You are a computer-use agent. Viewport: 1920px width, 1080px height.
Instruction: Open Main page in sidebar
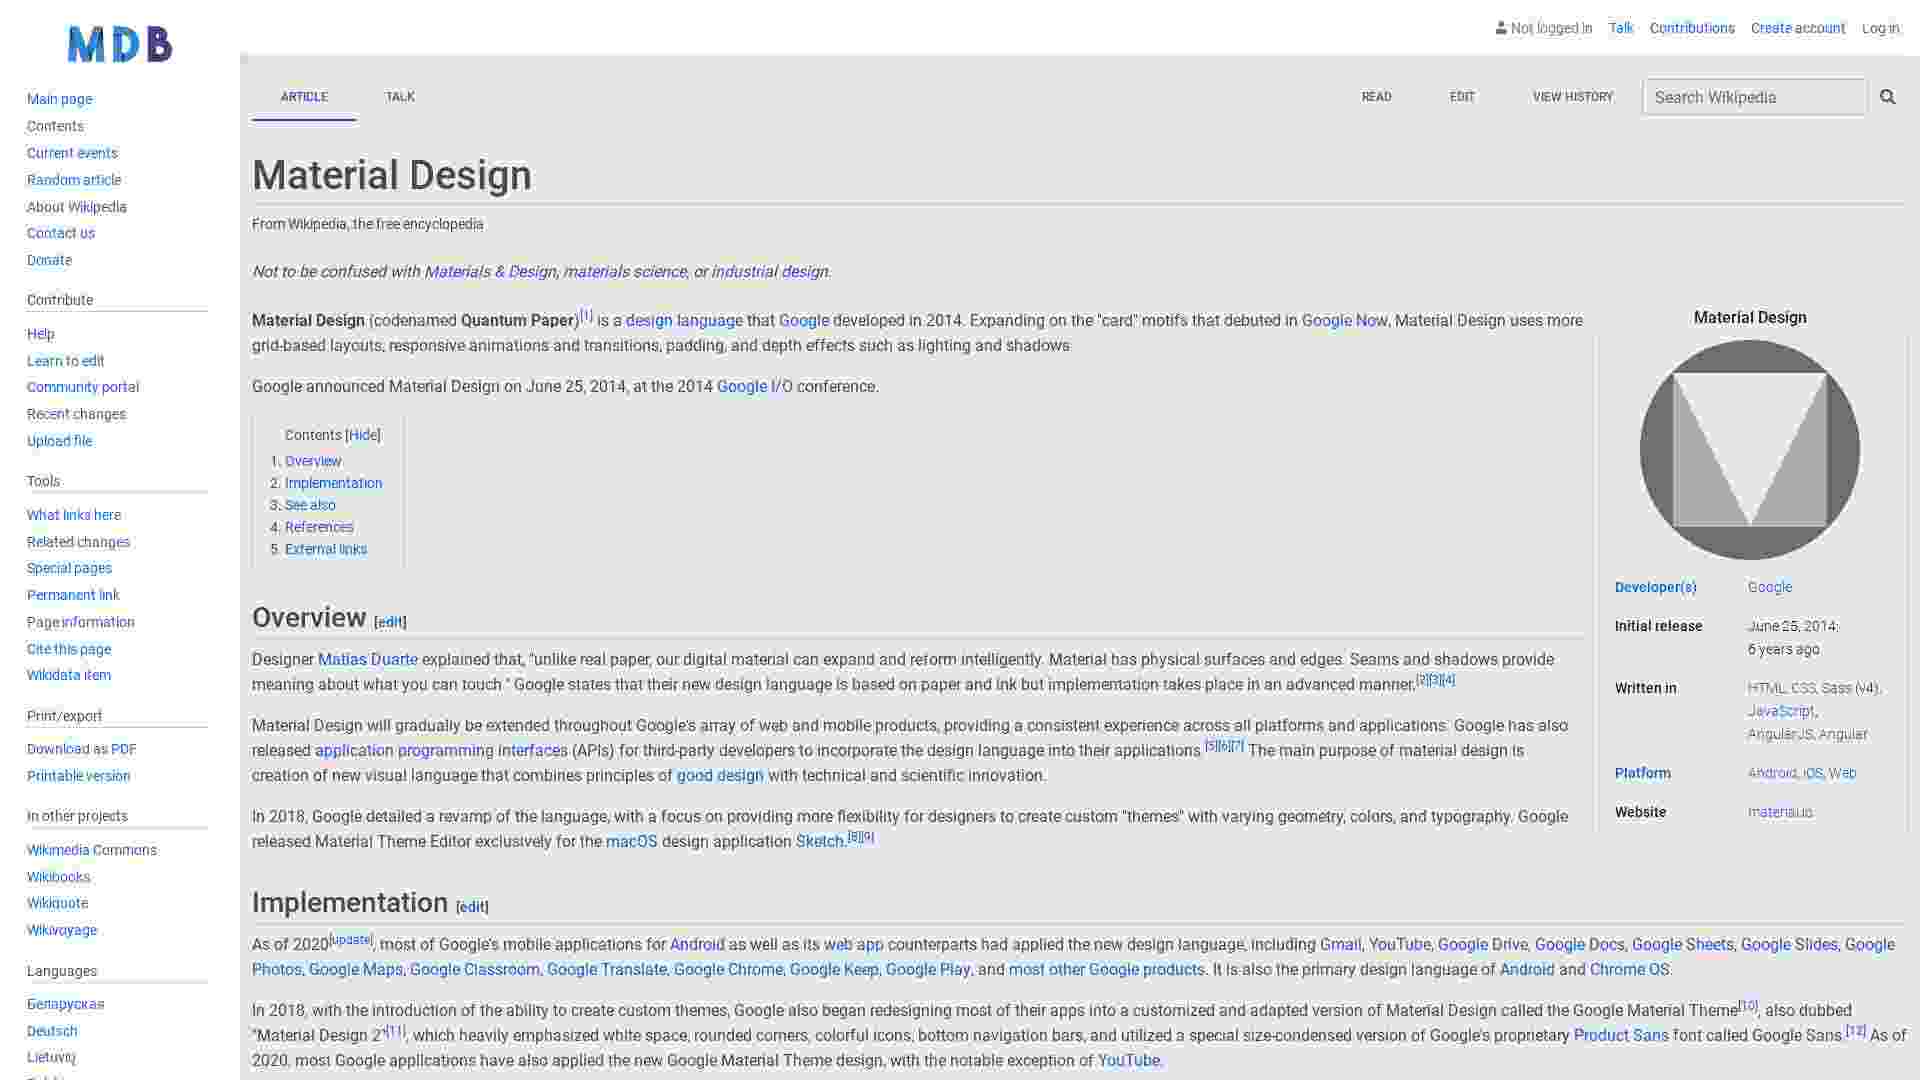[59, 99]
